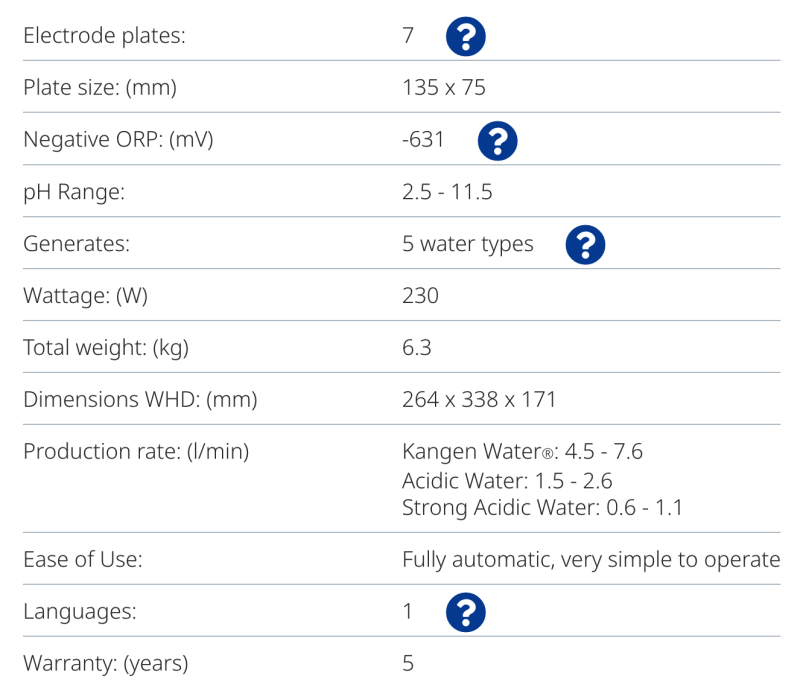
Task: Click the Strong Acidic Water rate line
Action: click(x=542, y=508)
